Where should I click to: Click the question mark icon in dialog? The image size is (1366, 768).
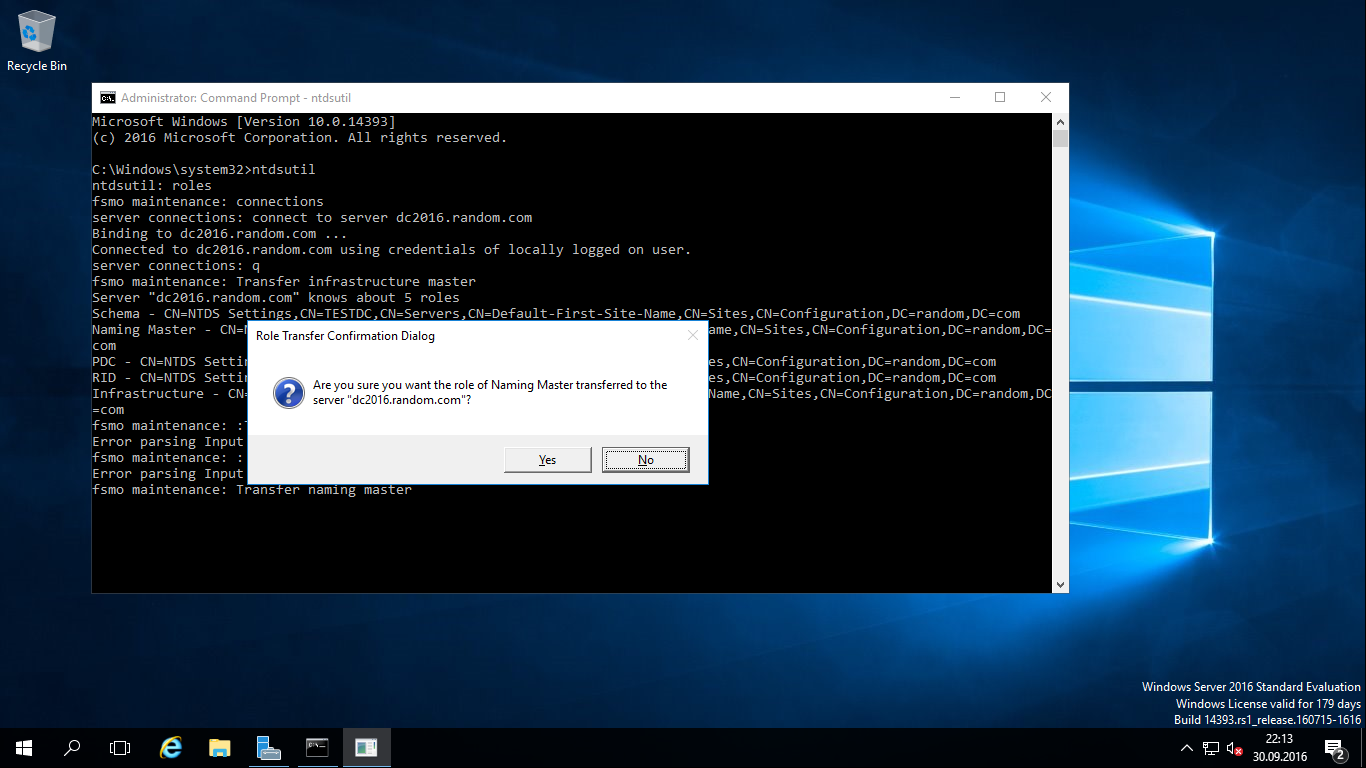289,392
